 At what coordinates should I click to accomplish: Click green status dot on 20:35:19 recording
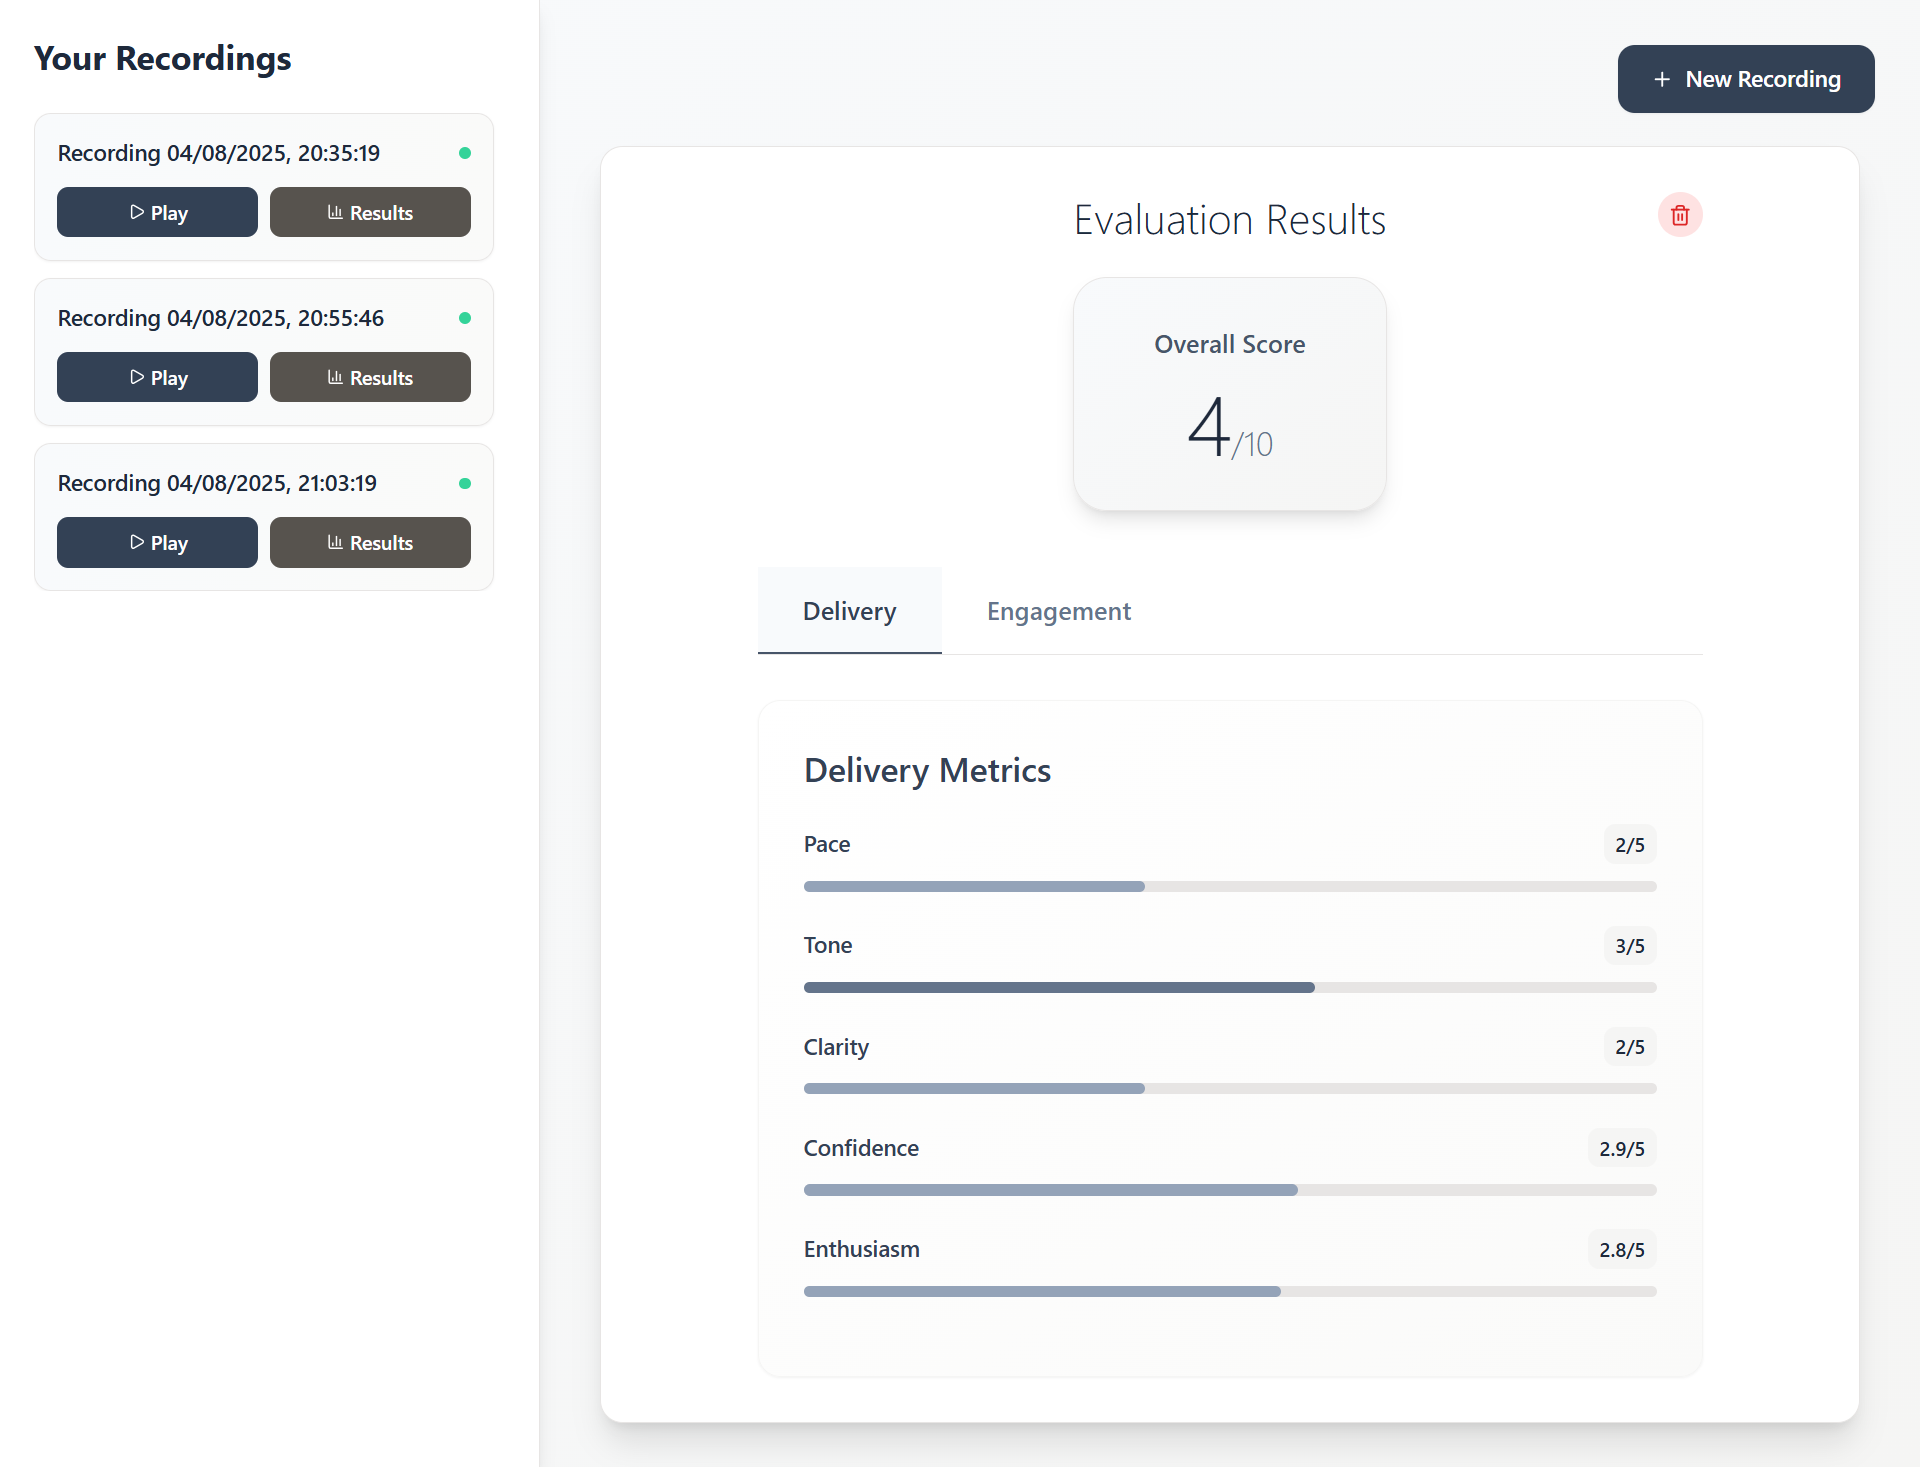pos(465,153)
